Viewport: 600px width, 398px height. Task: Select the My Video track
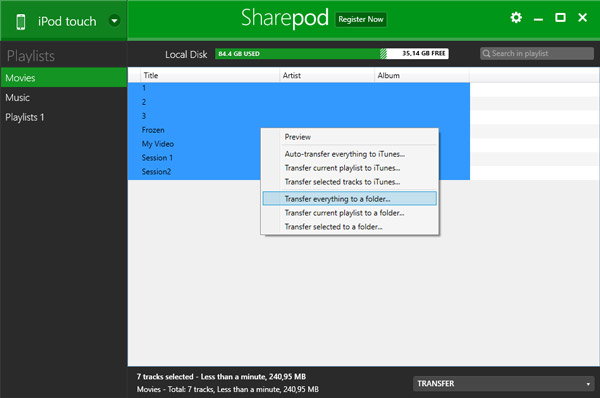click(x=194, y=144)
